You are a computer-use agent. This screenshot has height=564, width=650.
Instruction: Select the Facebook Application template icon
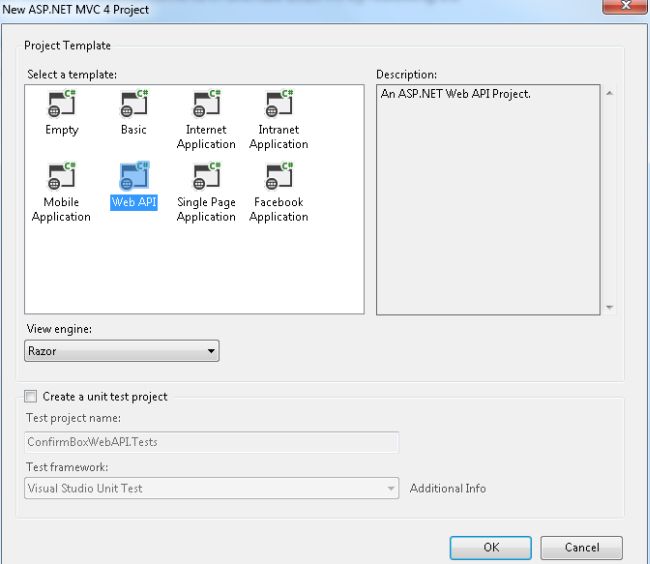279,176
